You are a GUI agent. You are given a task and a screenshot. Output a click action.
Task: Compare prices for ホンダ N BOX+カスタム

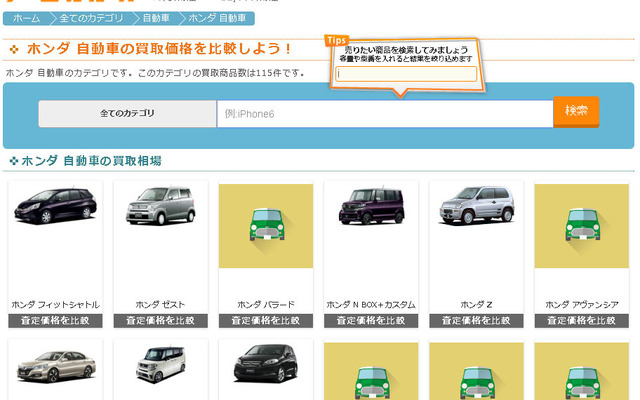click(371, 321)
